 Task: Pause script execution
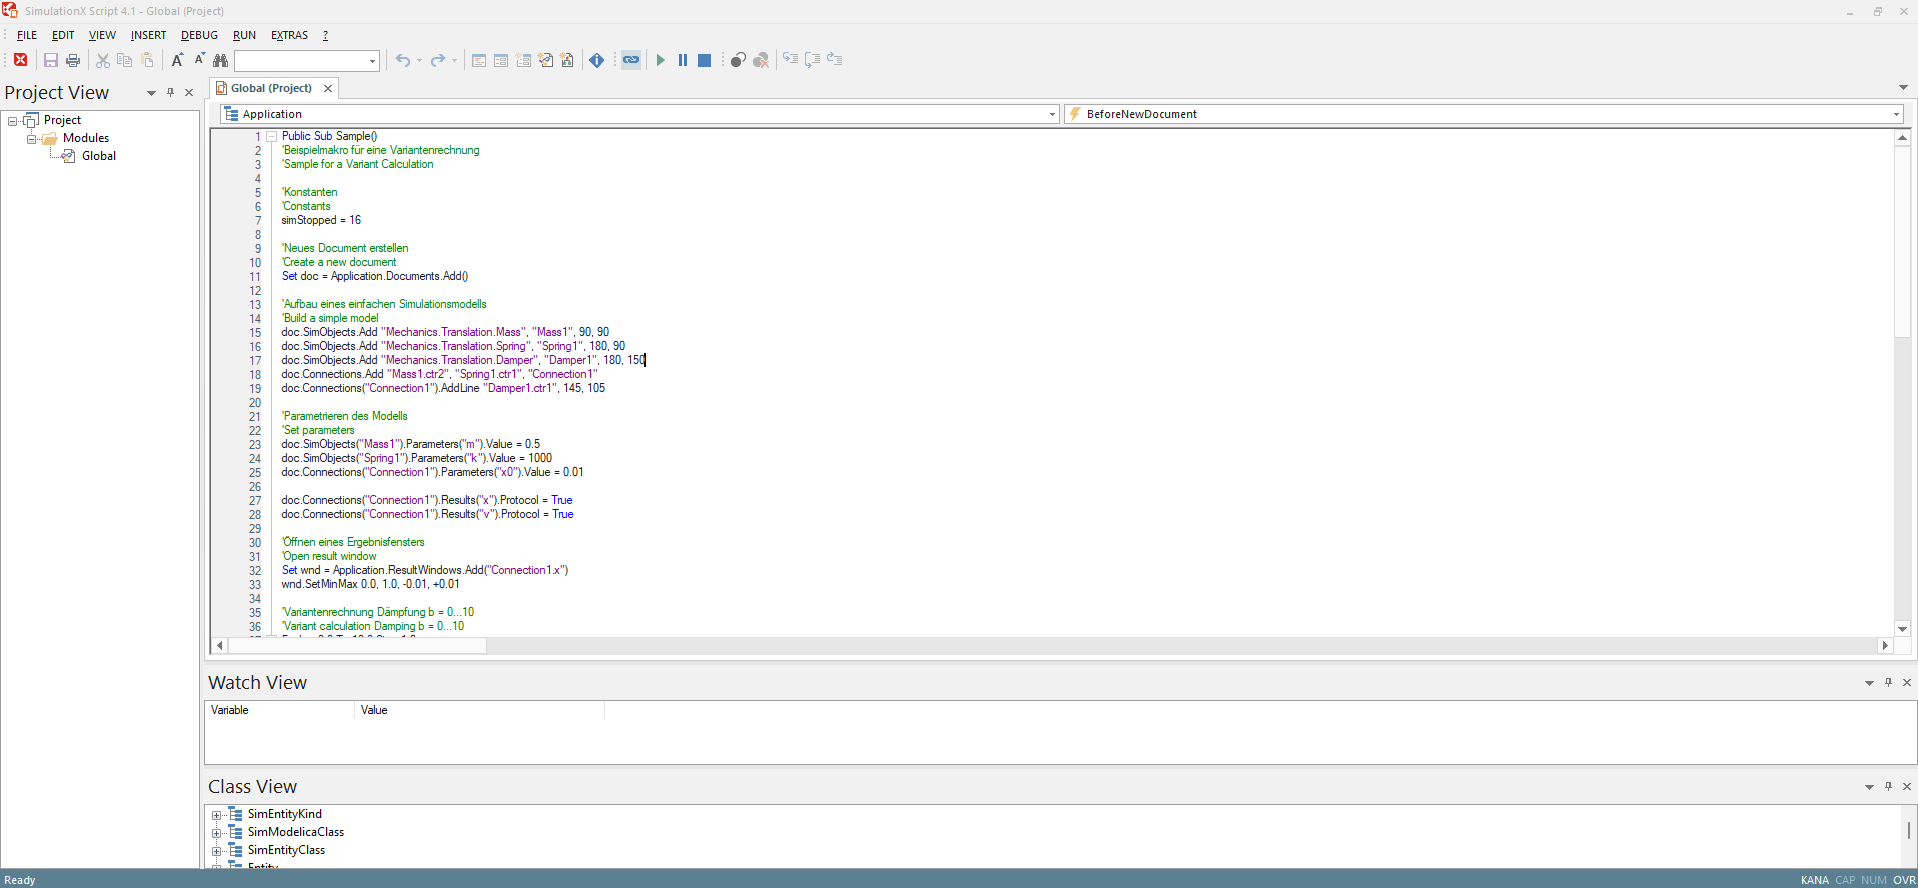click(x=683, y=60)
